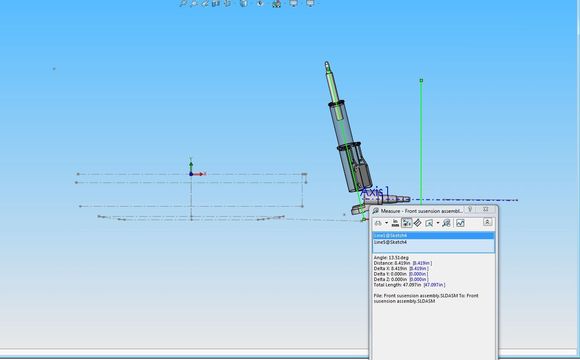The image size is (580, 360).
Task: Click the Angle 13.51 deg result
Action: (x=391, y=258)
